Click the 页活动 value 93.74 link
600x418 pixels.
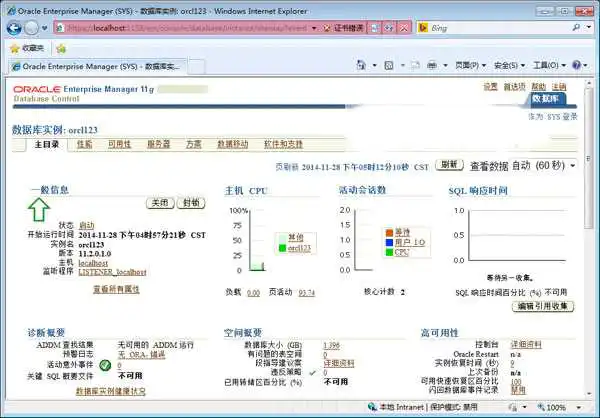[307, 293]
